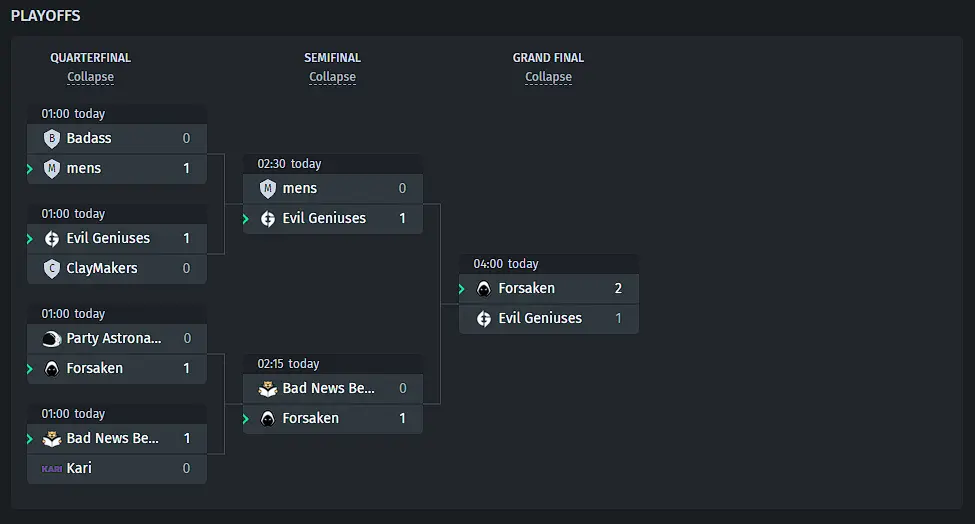Collapse the Quarterfinal column
975x524 pixels.
point(91,77)
